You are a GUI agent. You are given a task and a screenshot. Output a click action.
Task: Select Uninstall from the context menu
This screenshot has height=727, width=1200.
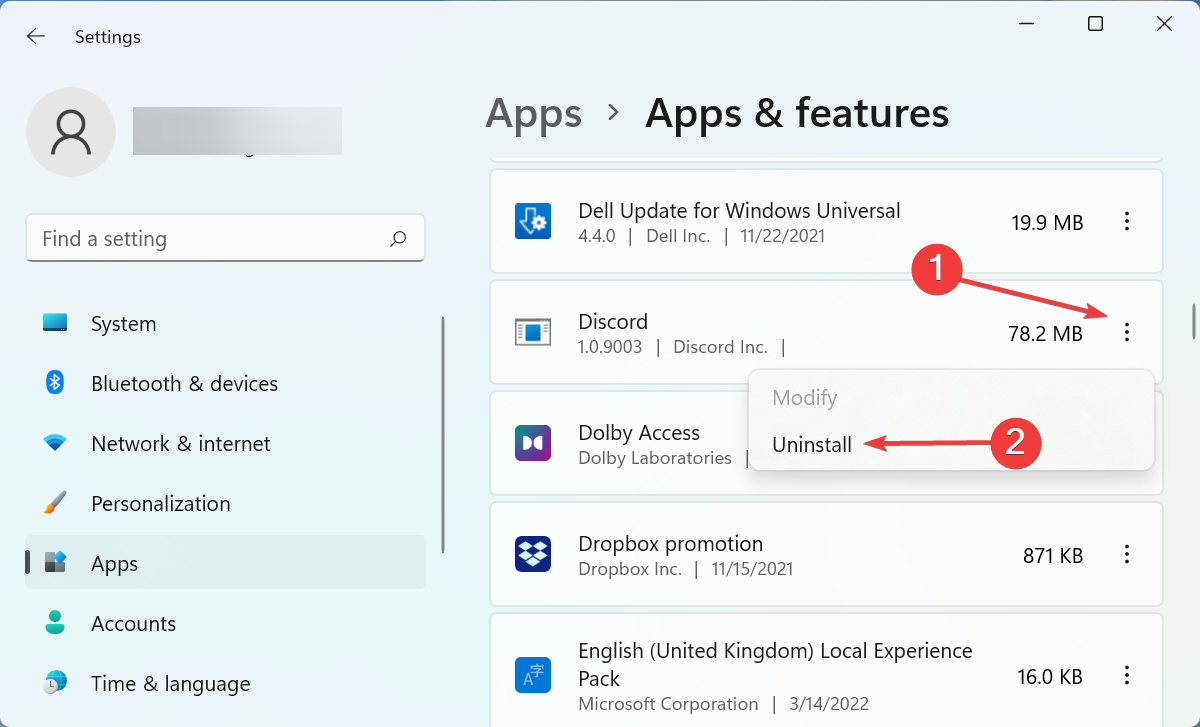tap(812, 444)
